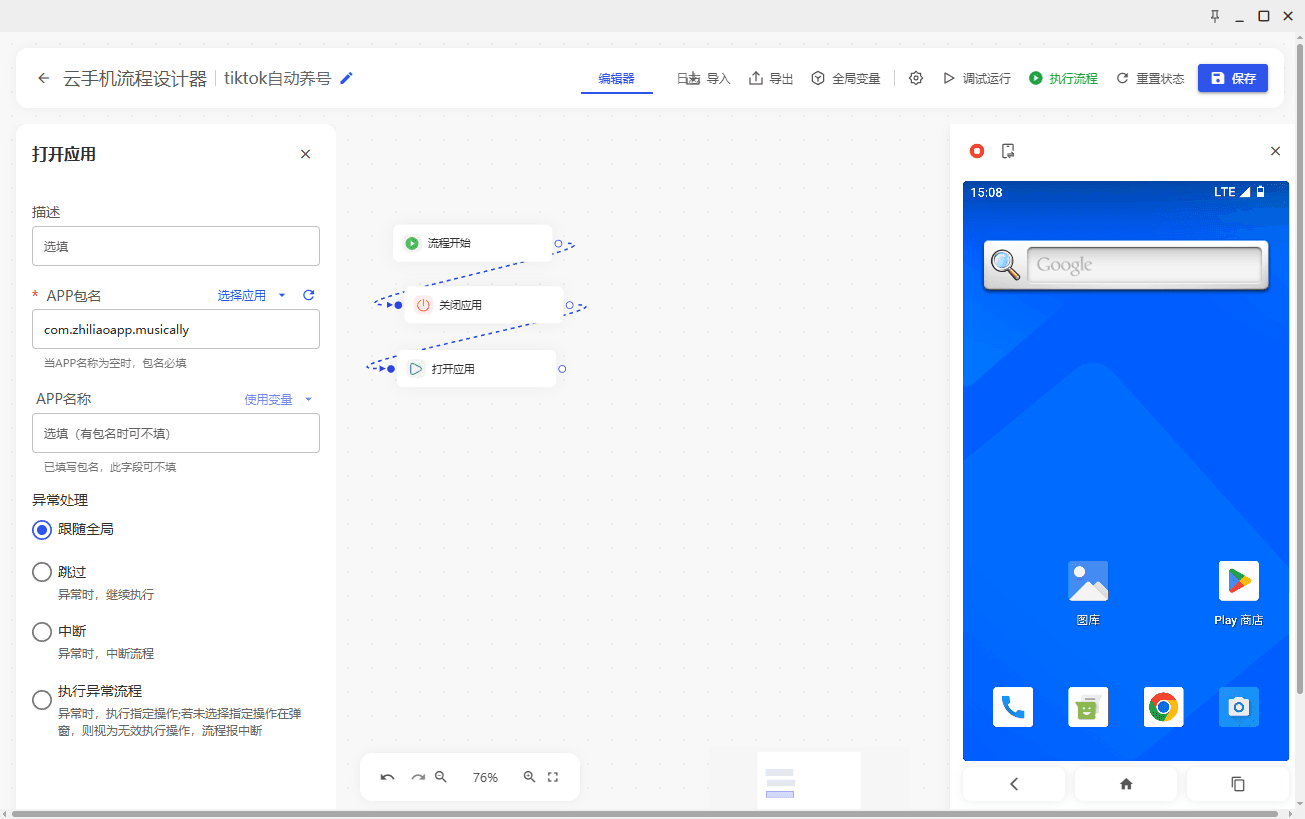The width and height of the screenshot is (1305, 819).
Task: Reset state with 重置状态
Action: pos(1150,78)
